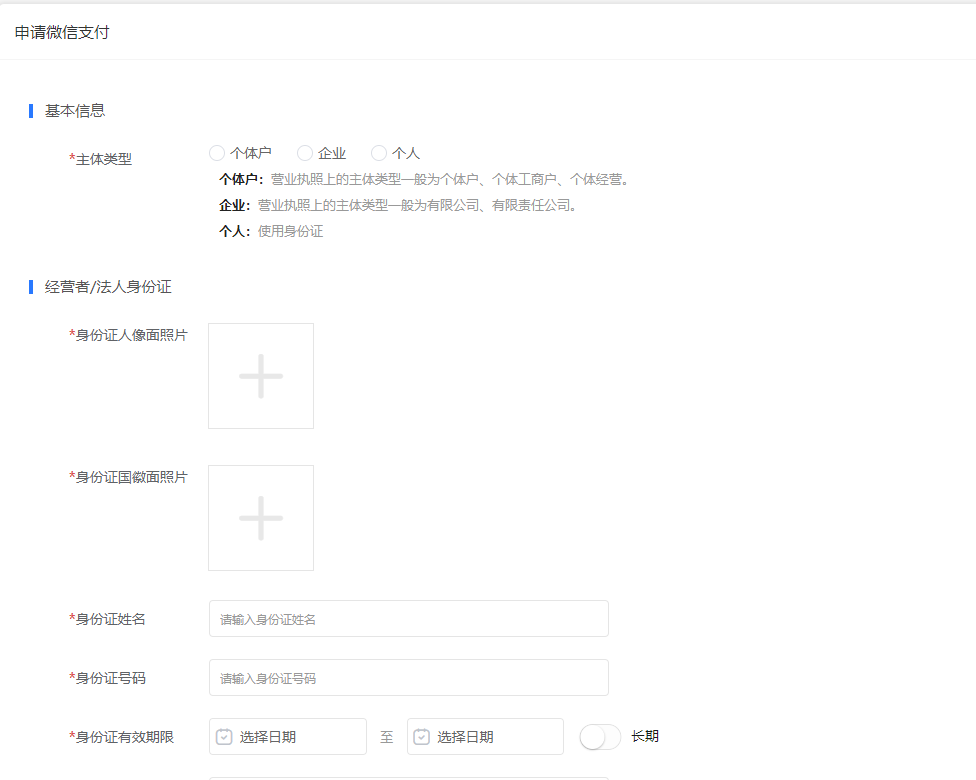Click the calendar icon in end date picker

tap(422, 737)
